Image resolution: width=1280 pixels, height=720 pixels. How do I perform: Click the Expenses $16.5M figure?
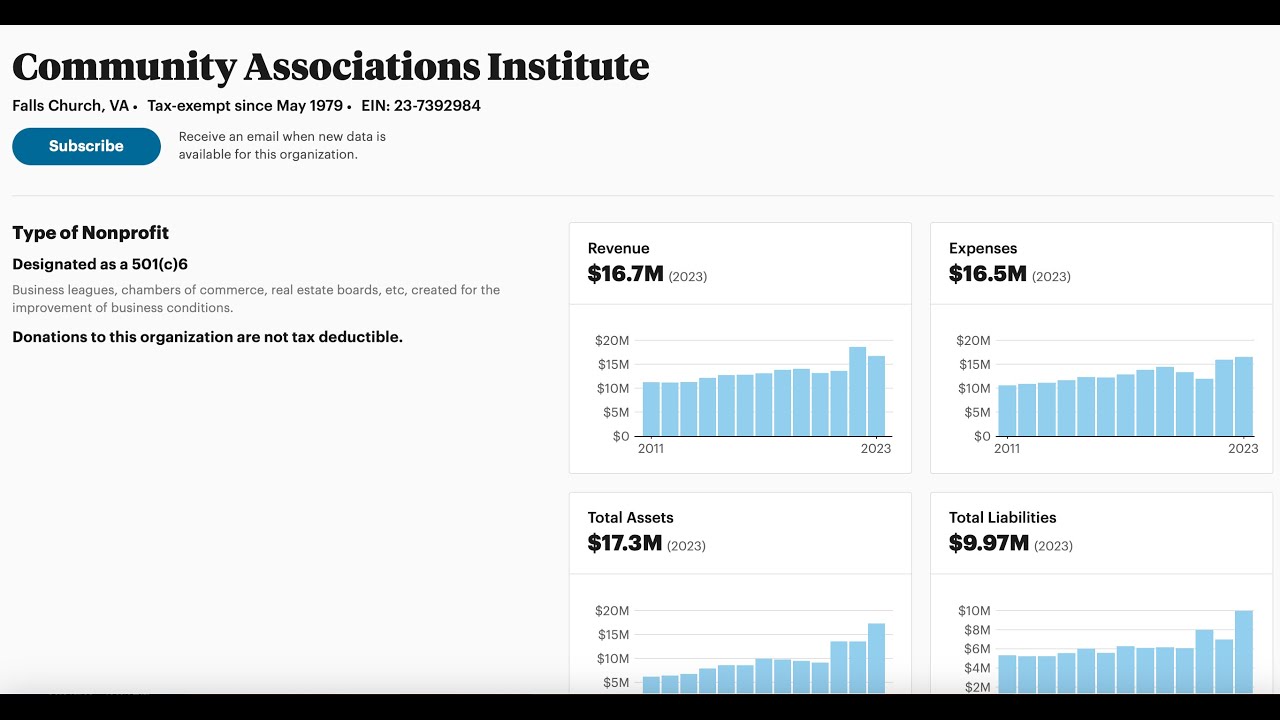click(x=988, y=274)
